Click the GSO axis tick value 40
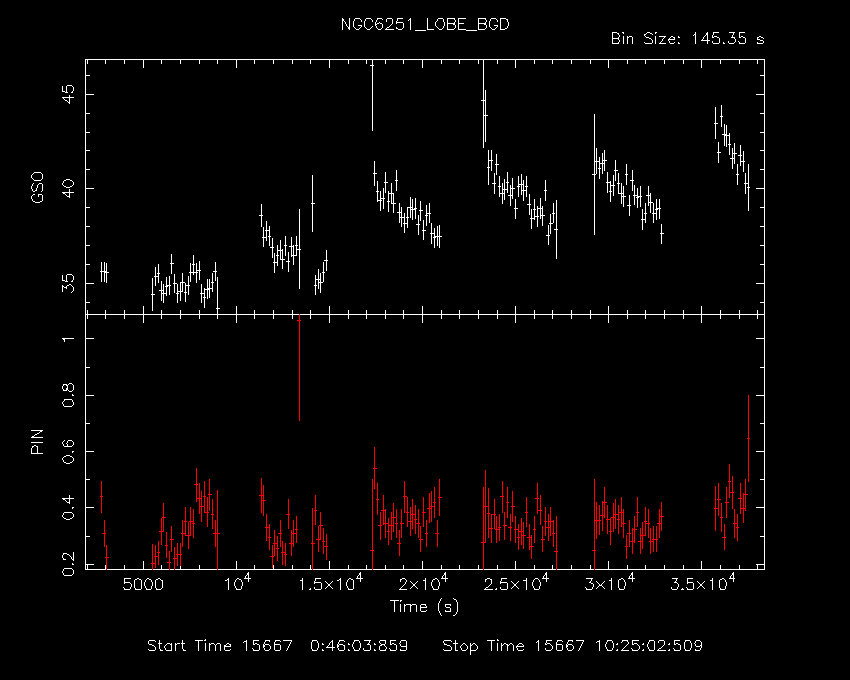 [69, 189]
